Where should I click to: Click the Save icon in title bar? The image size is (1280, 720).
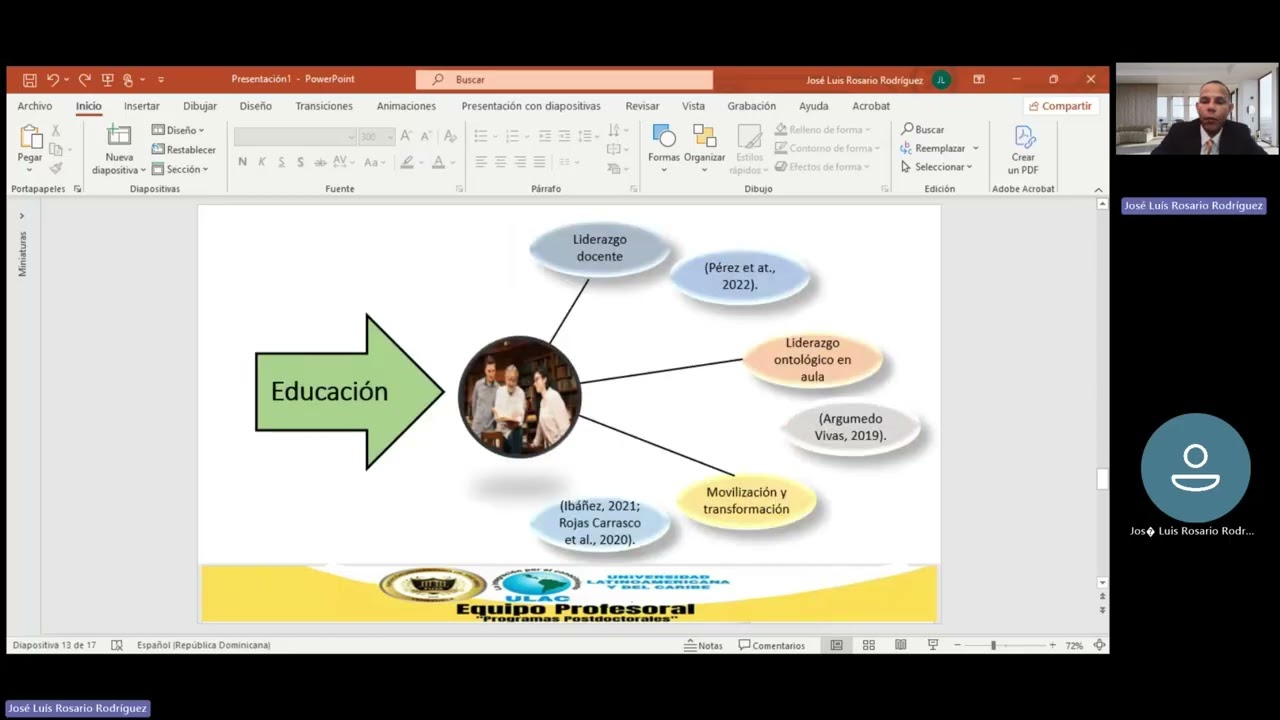30,80
